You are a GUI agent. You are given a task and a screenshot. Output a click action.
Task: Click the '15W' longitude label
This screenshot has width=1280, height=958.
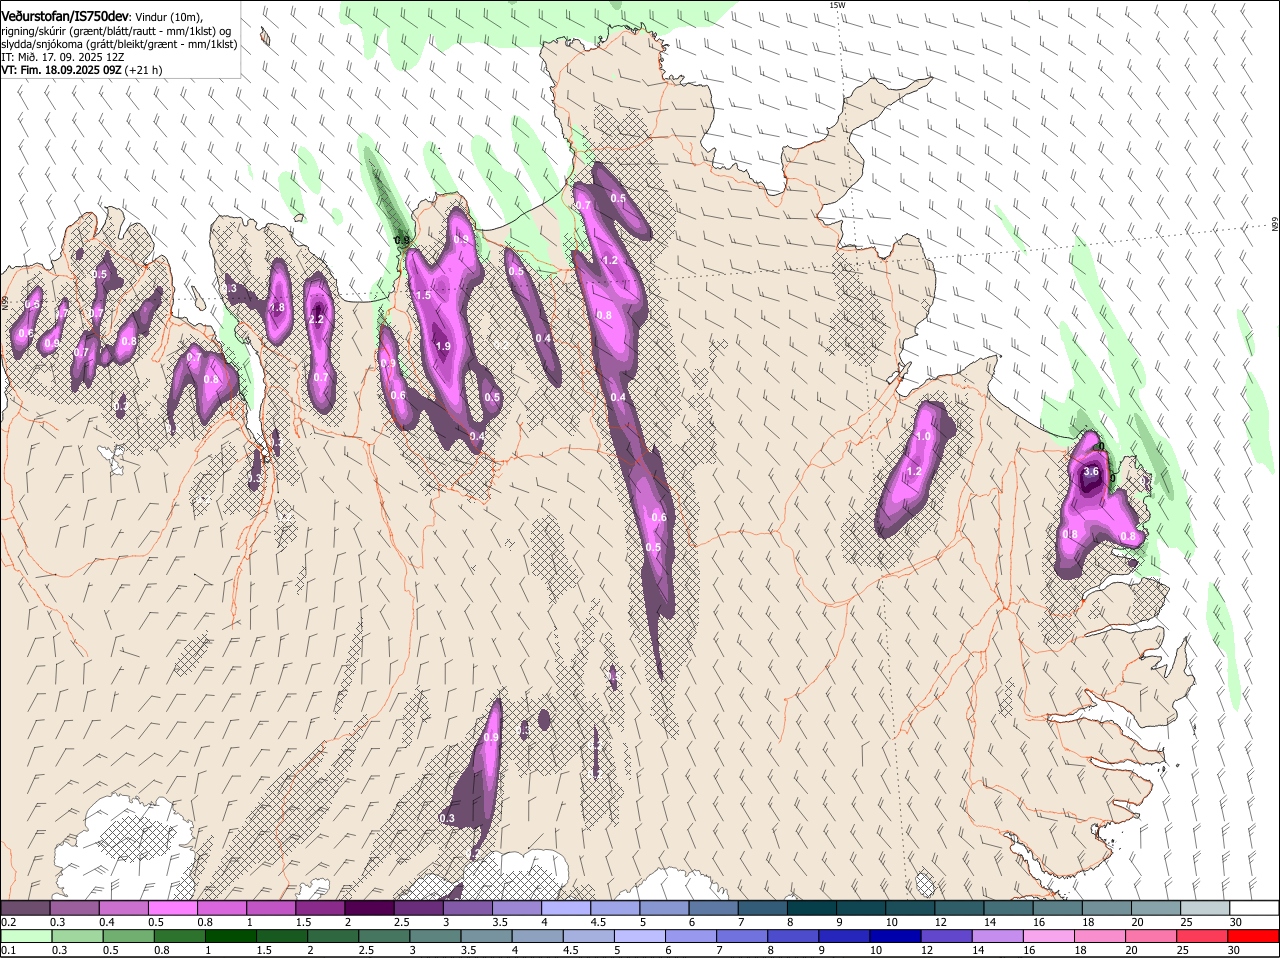(x=837, y=5)
